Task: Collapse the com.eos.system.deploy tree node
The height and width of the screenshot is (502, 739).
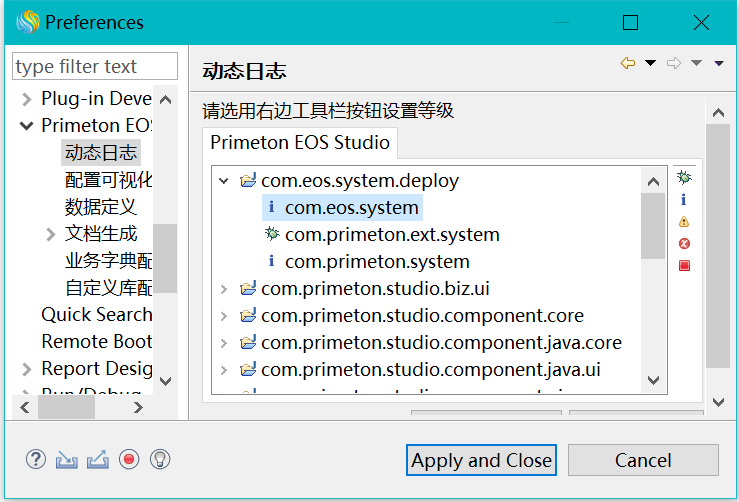Action: tap(224, 182)
